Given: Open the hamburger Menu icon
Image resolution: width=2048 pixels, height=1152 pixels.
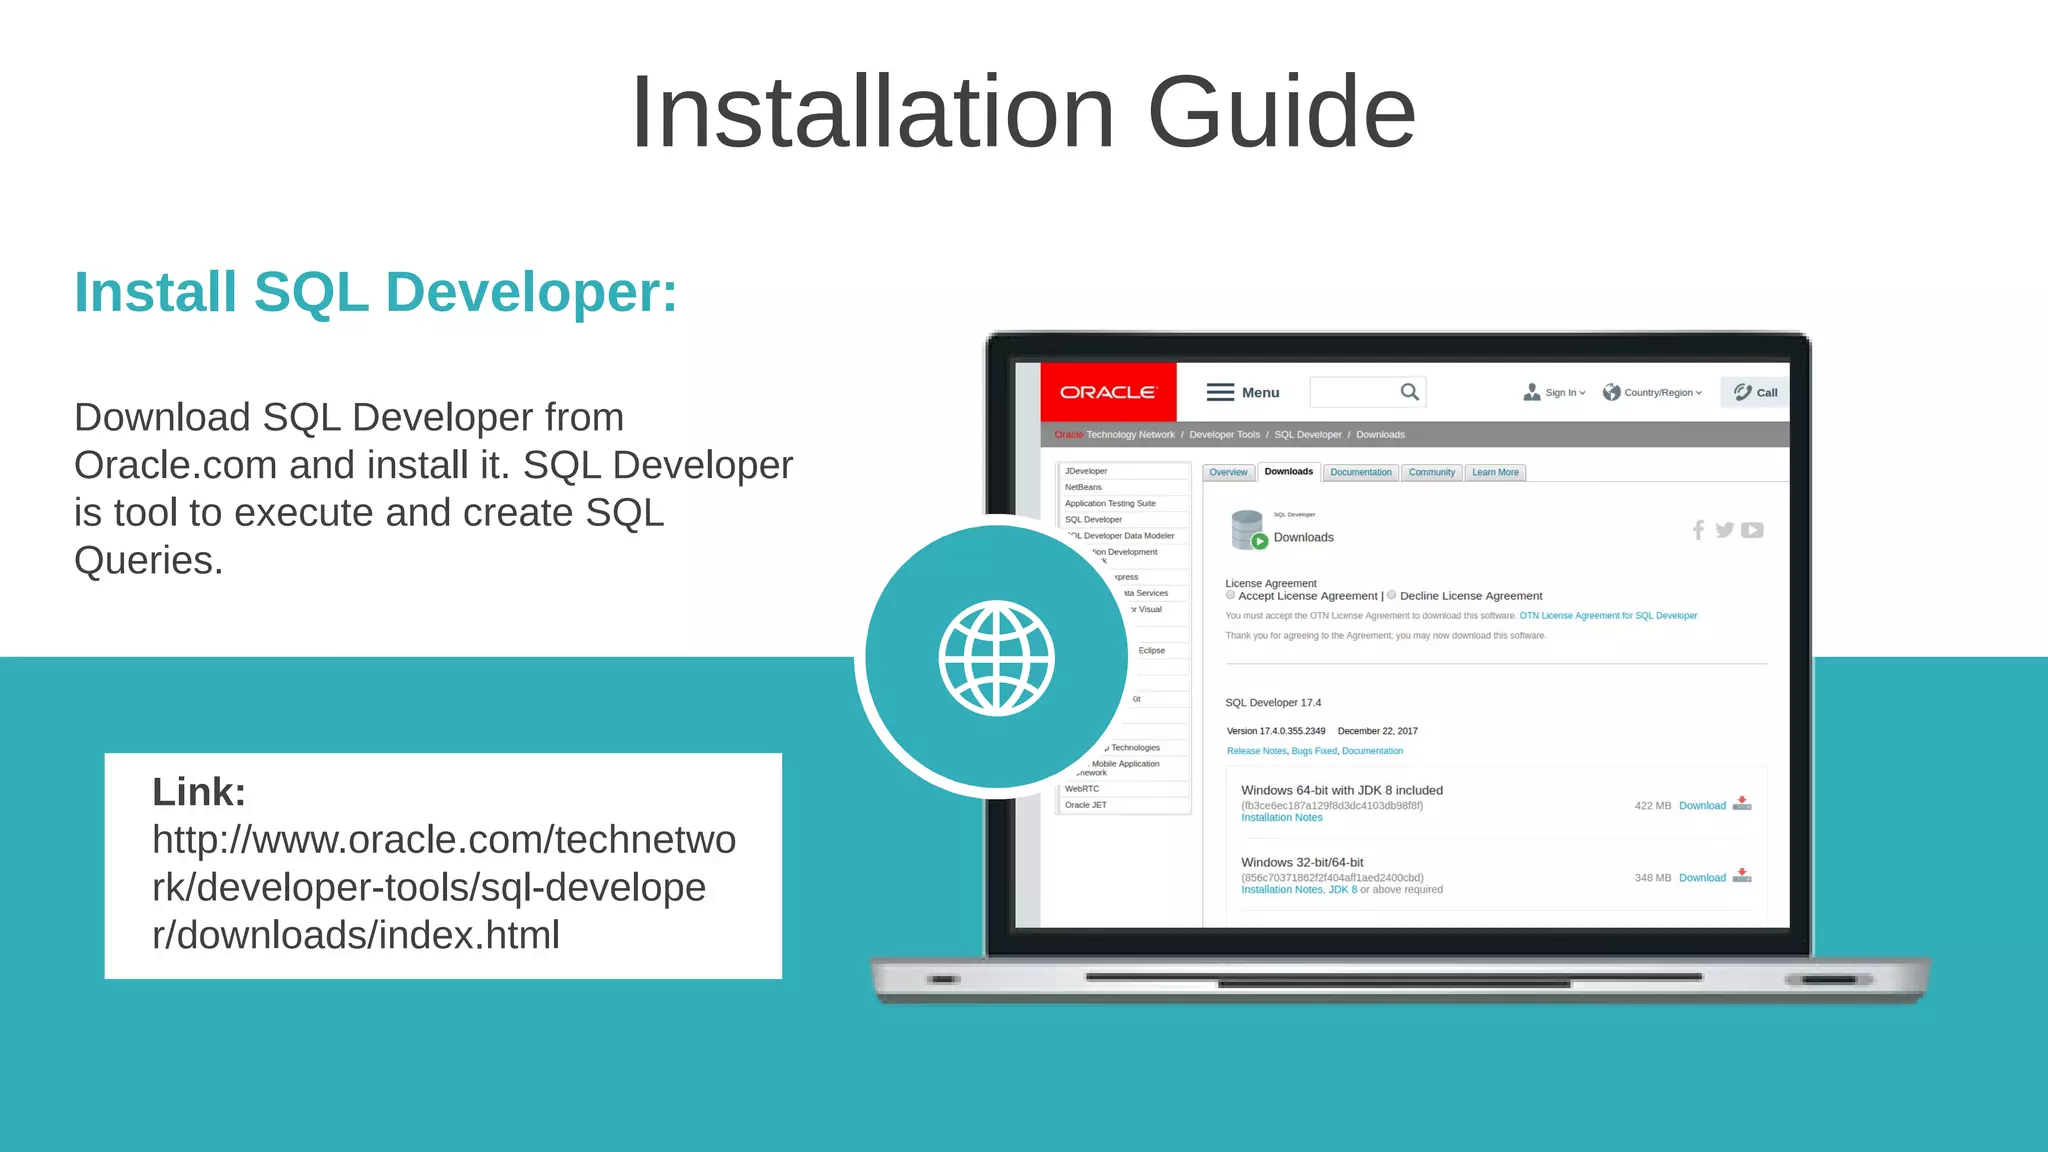Looking at the screenshot, I should (1220, 392).
